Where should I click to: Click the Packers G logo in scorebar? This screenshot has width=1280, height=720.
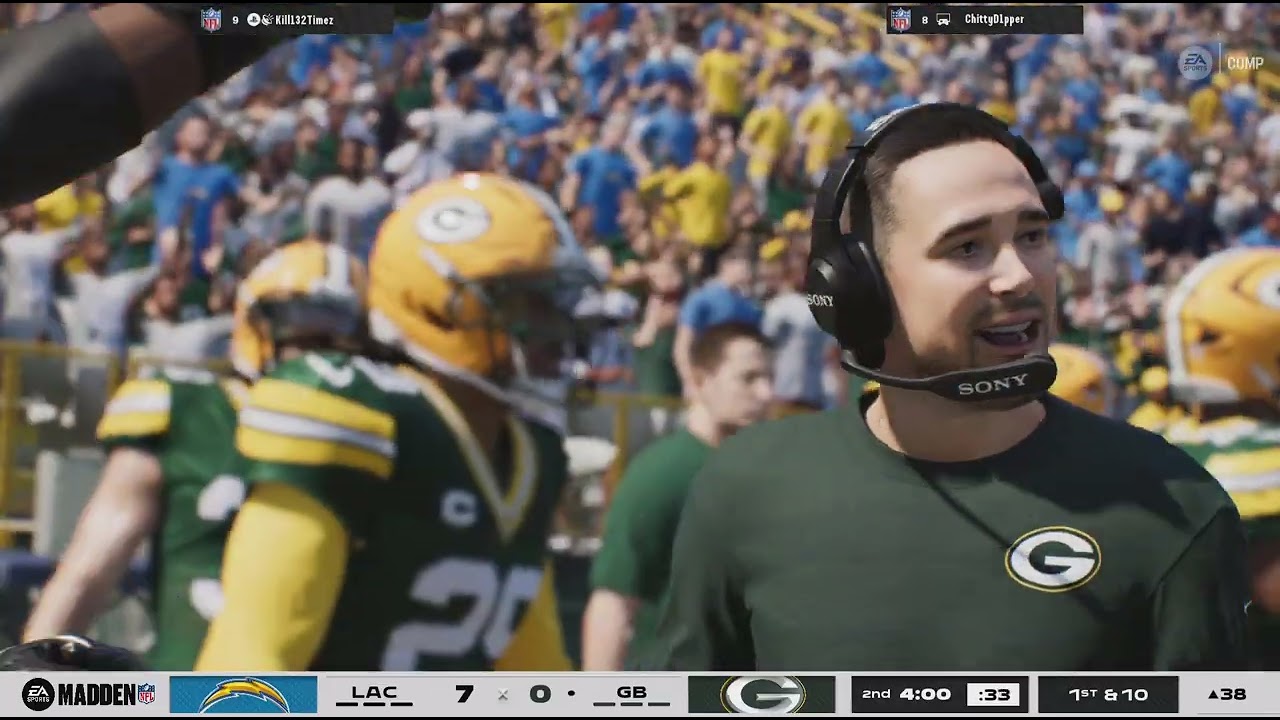point(762,695)
